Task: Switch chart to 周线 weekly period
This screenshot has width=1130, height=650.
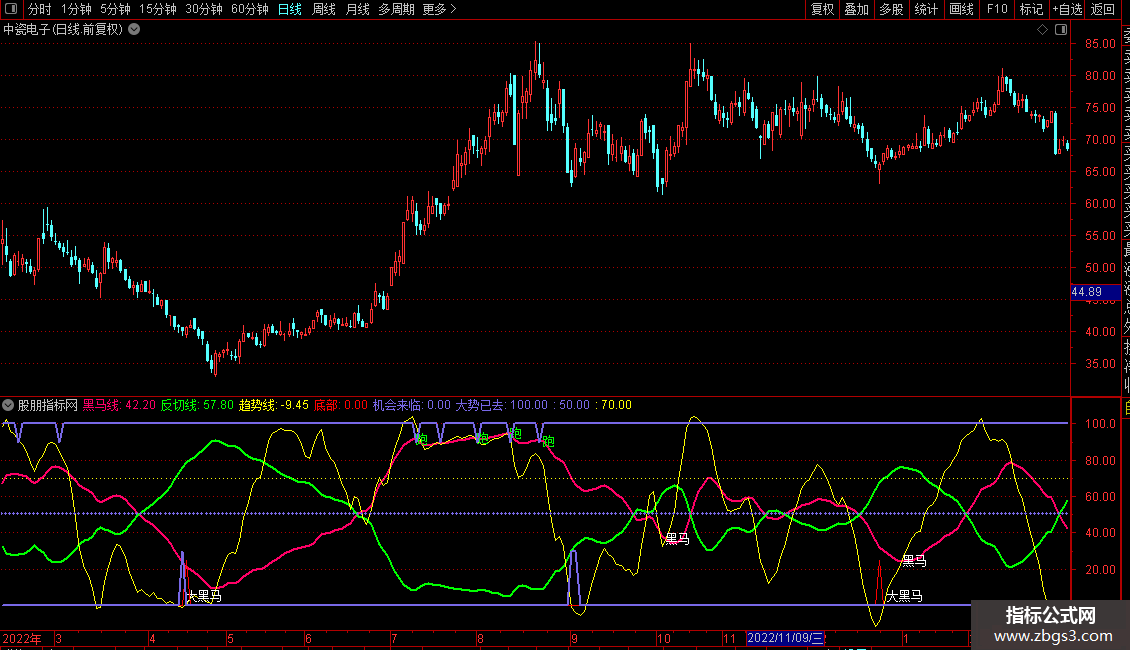Action: (323, 9)
